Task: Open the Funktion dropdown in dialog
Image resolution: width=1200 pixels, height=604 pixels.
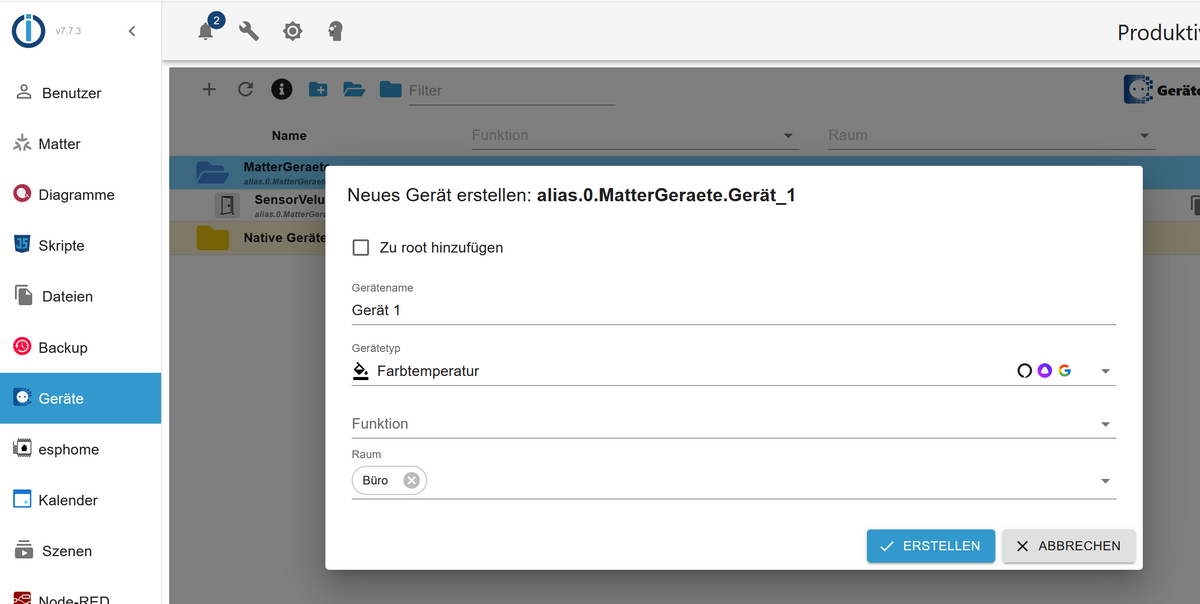Action: pyautogui.click(x=1105, y=424)
